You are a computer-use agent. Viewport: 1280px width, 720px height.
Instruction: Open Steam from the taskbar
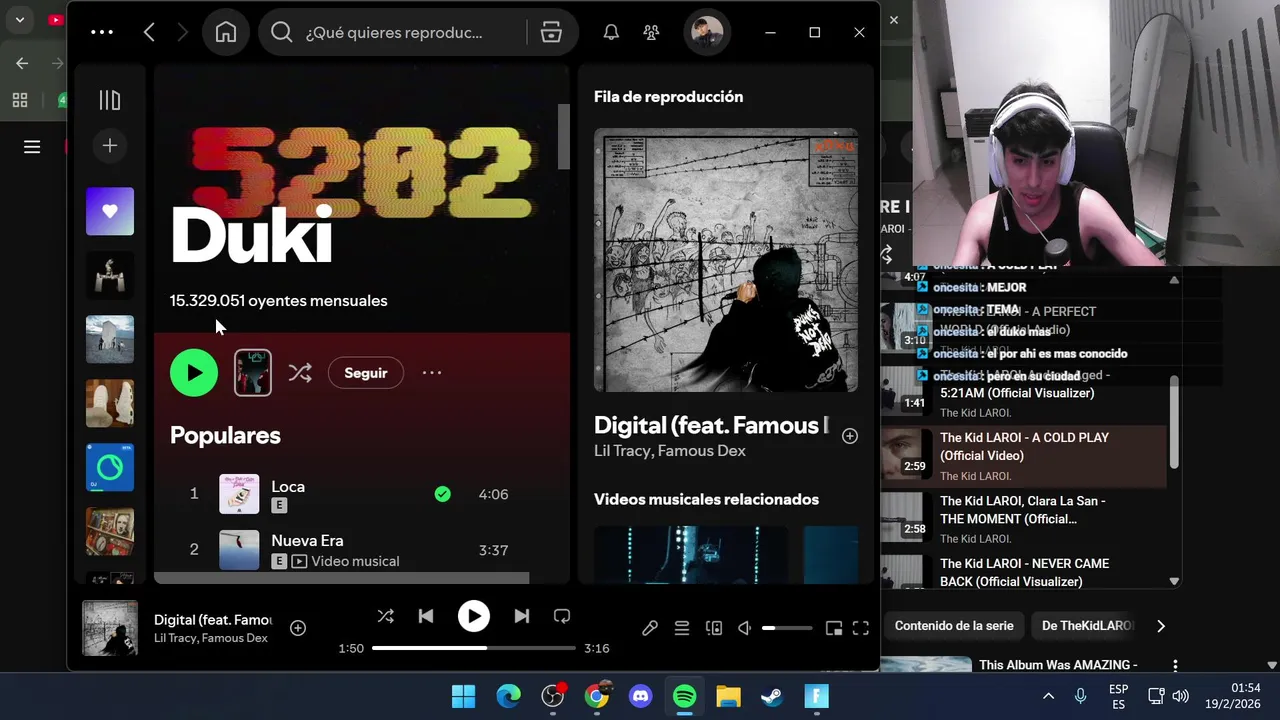(773, 696)
